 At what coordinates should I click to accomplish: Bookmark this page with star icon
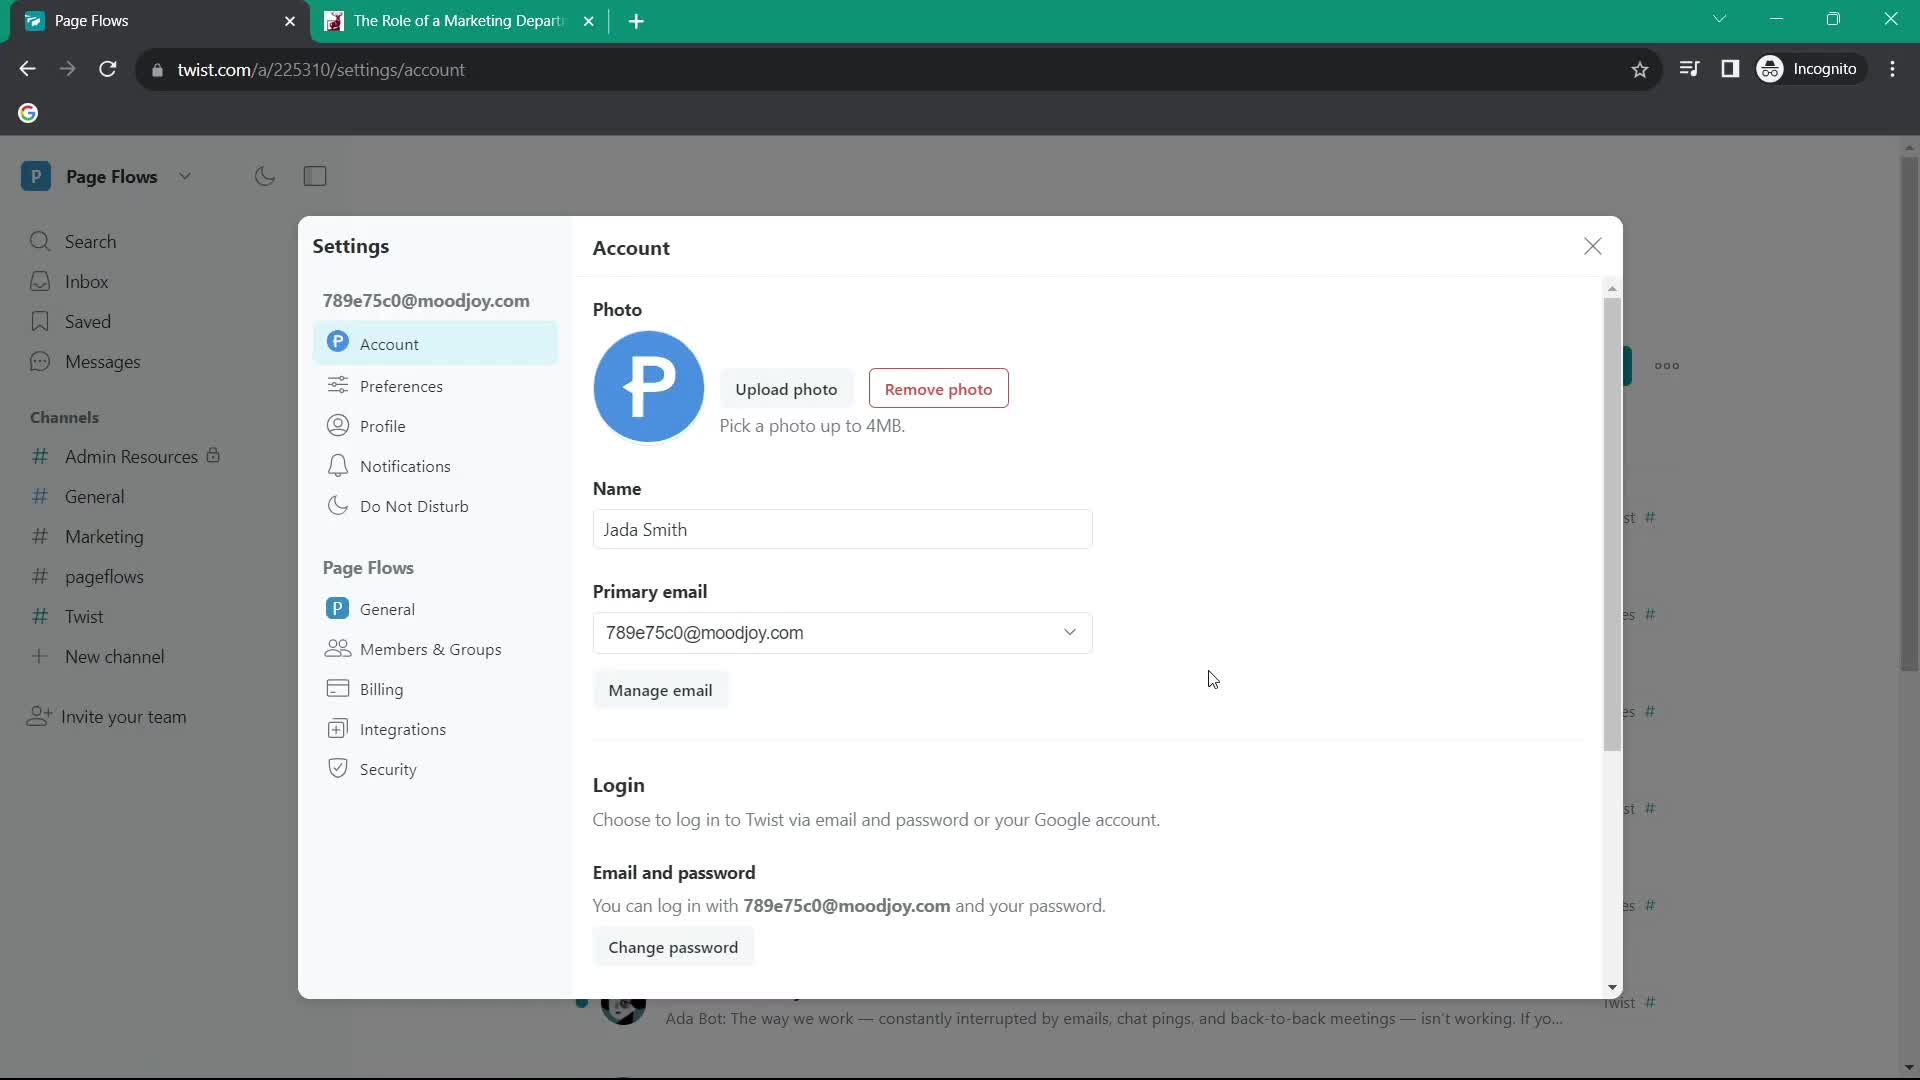tap(1639, 69)
